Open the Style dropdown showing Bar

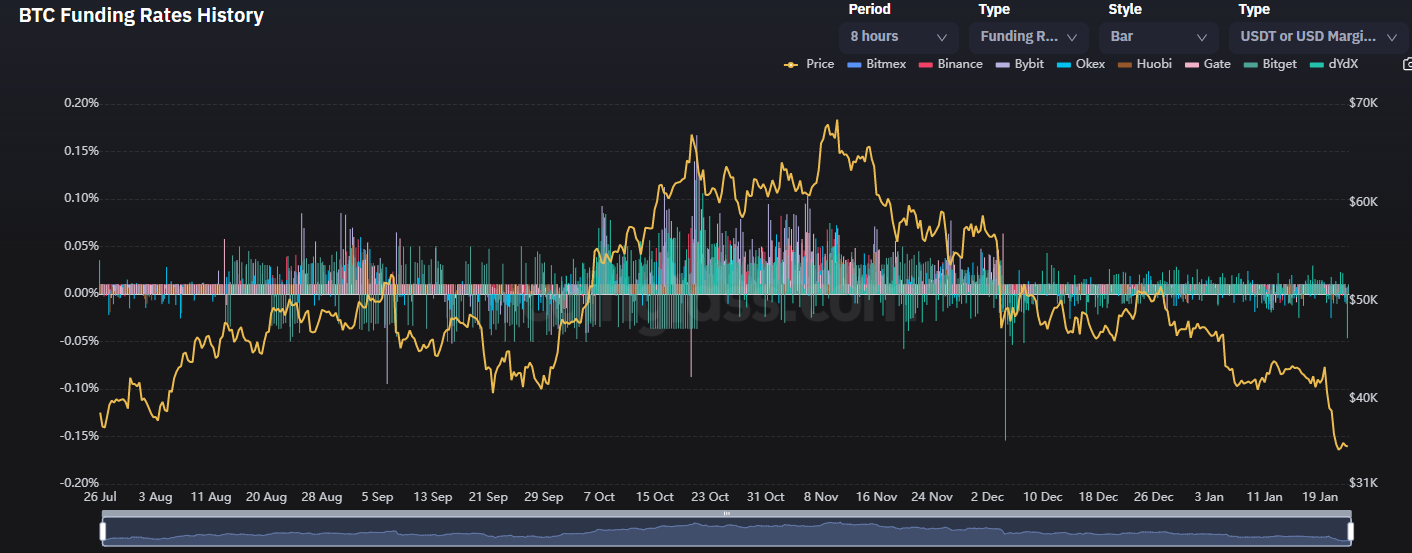click(x=1158, y=37)
